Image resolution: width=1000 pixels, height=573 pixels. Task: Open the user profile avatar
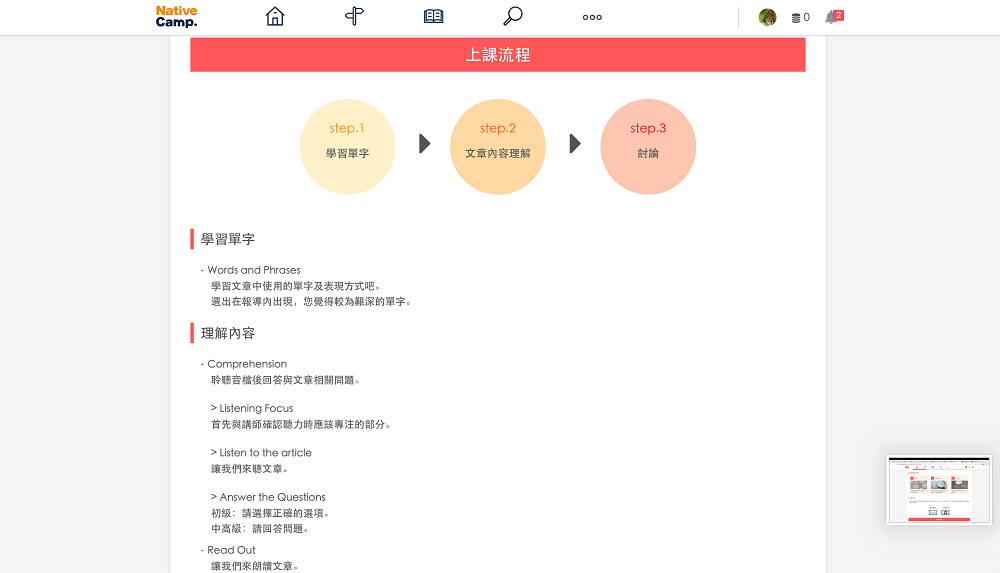tap(767, 17)
